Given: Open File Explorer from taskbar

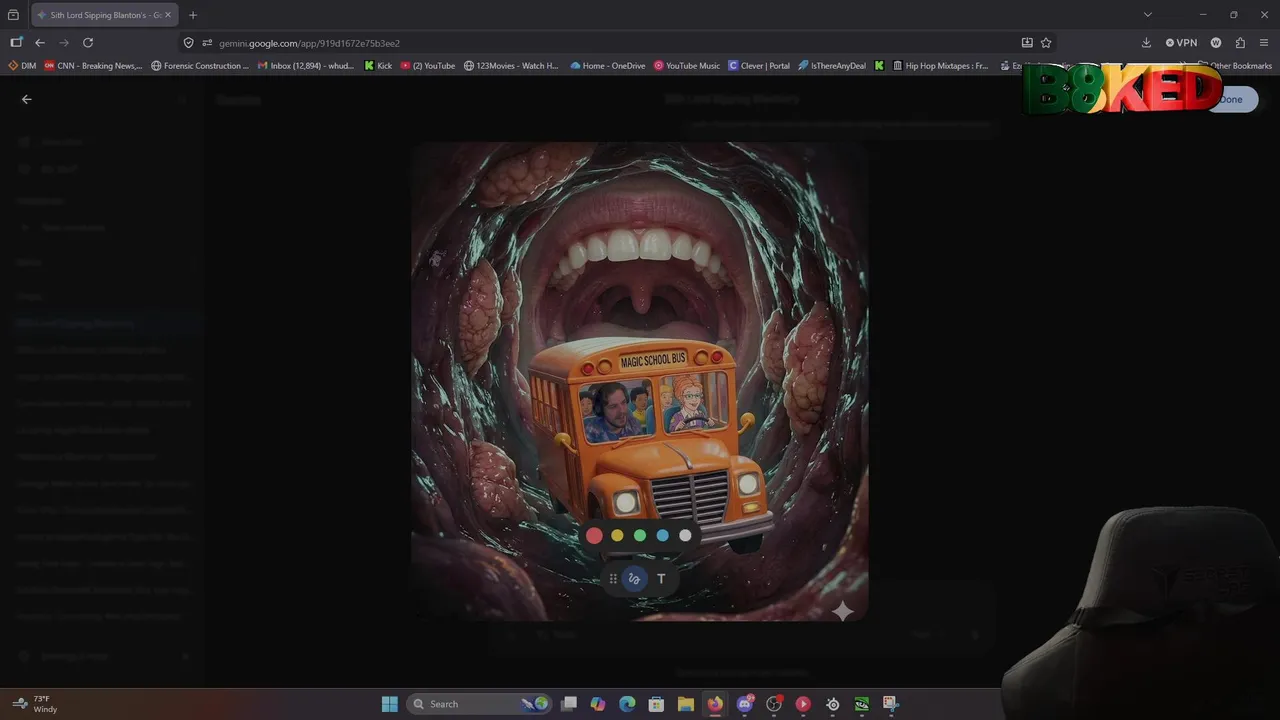Looking at the screenshot, I should coord(686,704).
